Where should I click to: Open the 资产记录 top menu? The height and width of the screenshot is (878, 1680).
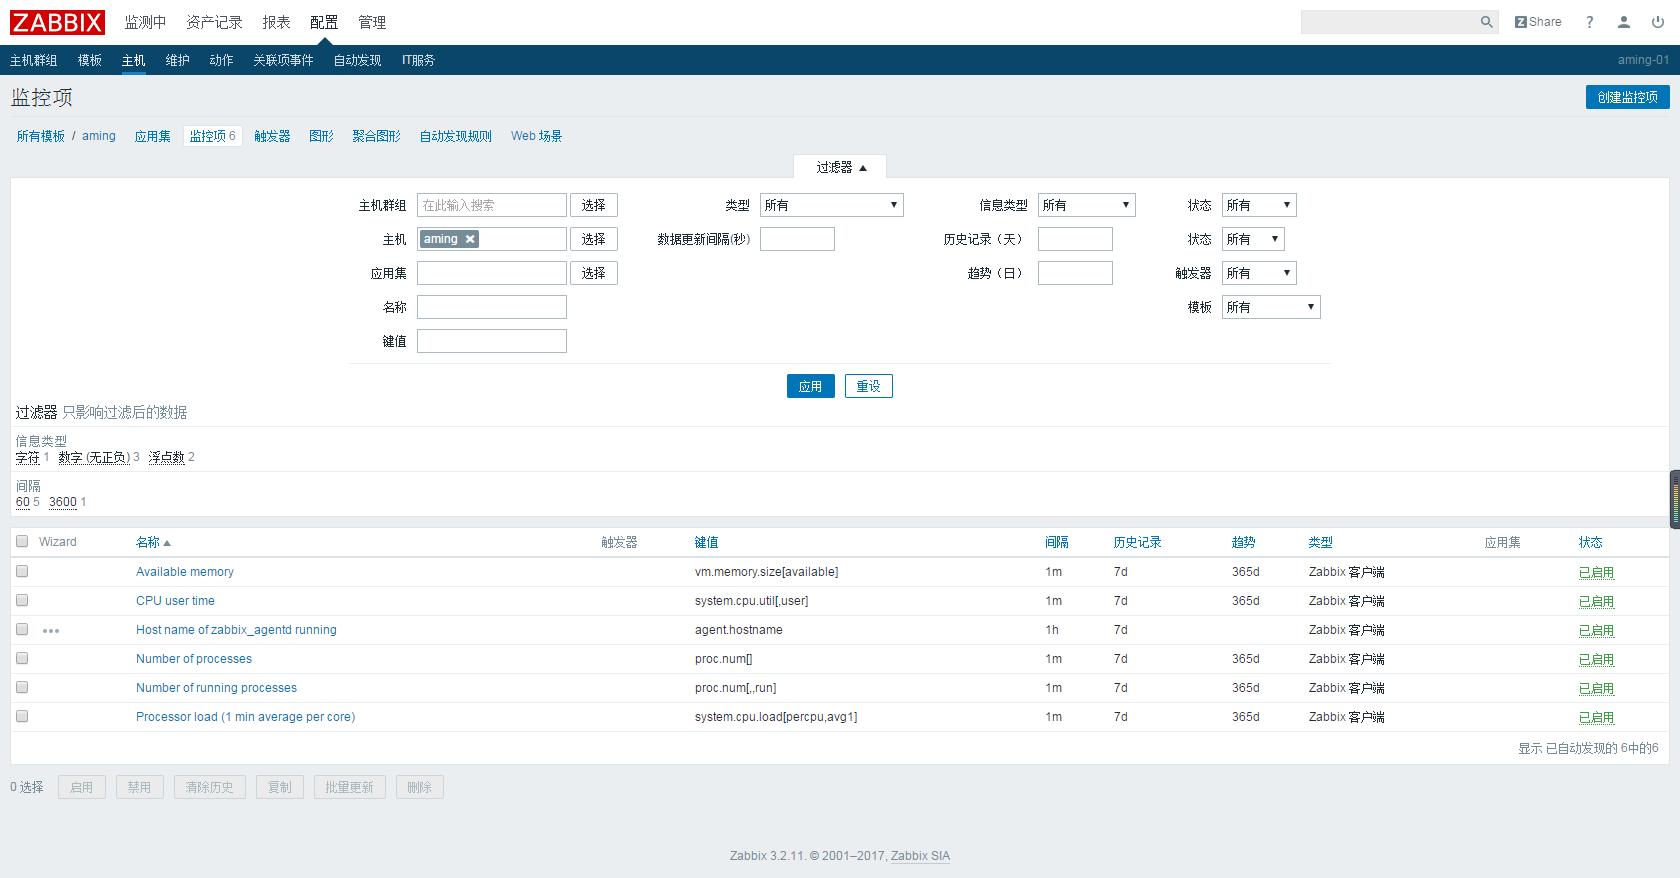pos(214,22)
